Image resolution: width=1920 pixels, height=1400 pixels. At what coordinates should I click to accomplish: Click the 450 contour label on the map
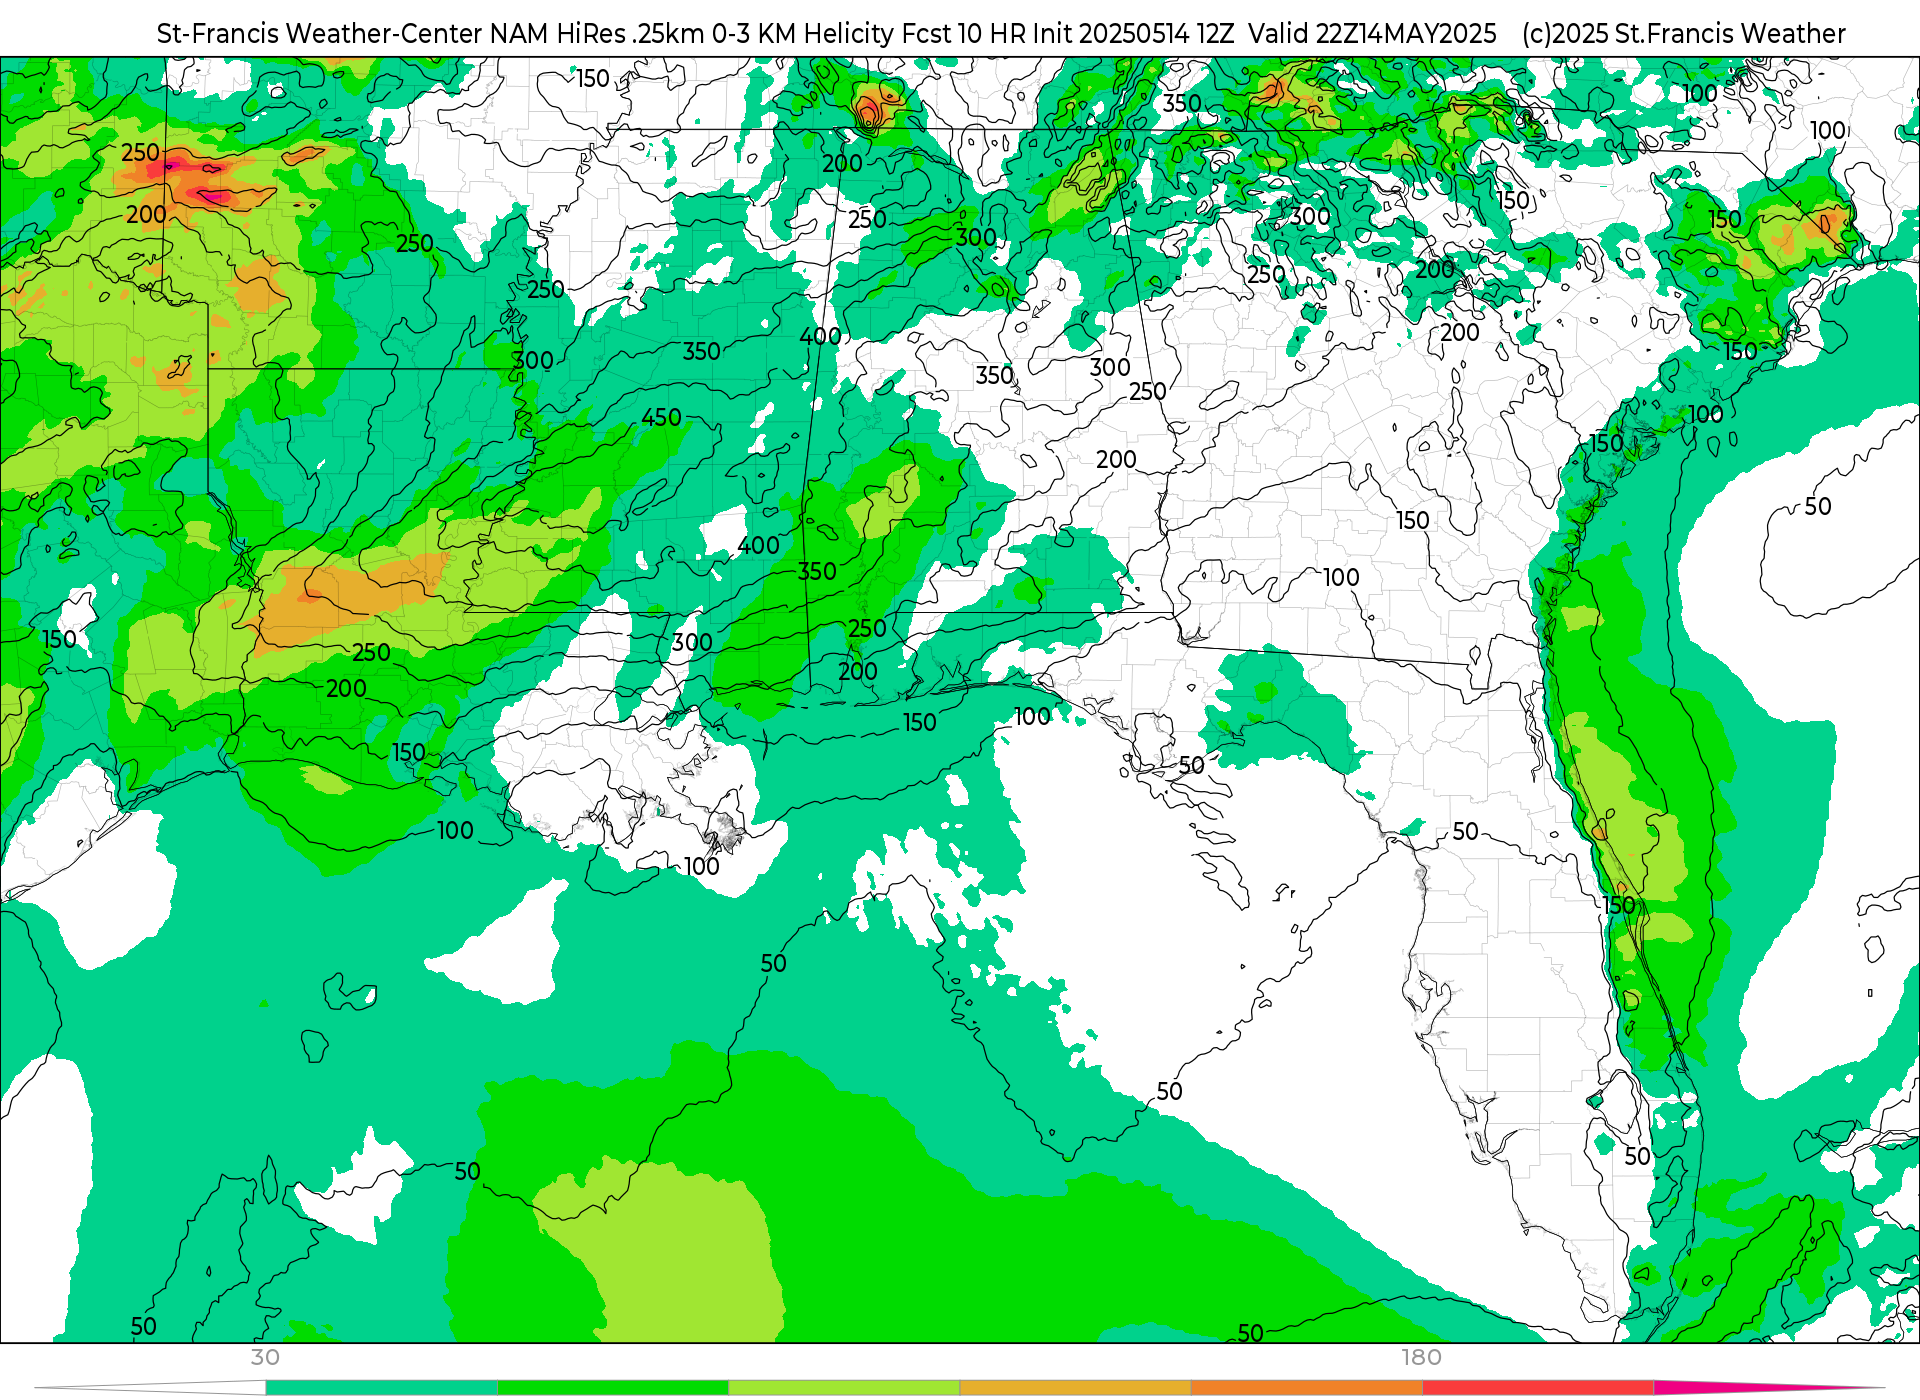(x=661, y=417)
